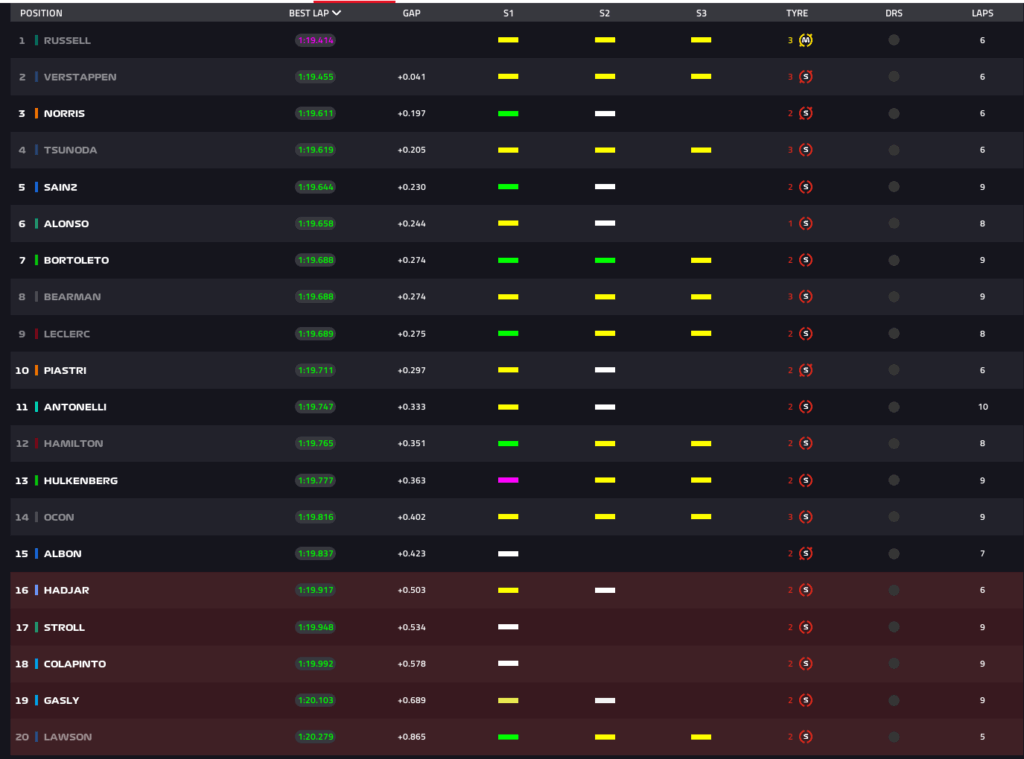Screen dimensions: 1024x759
Task: Click the GAP column header
Action: (x=411, y=14)
